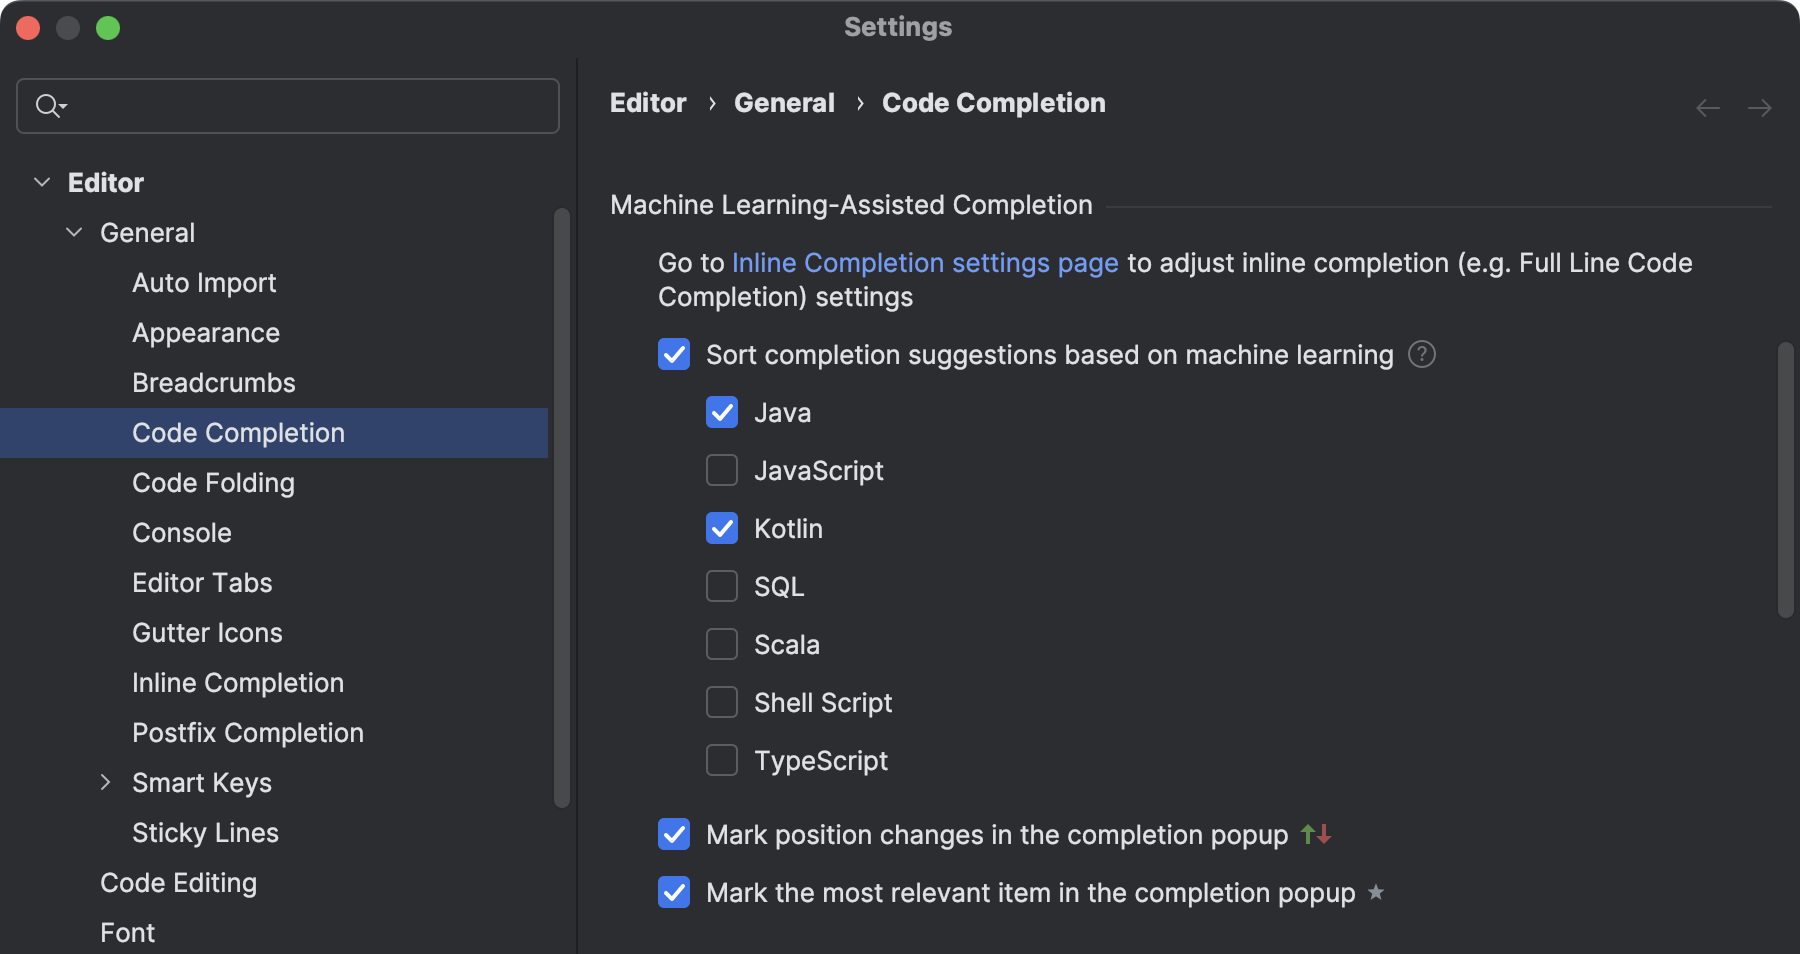
Task: Open the Code Folding settings page
Action: pos(213,482)
